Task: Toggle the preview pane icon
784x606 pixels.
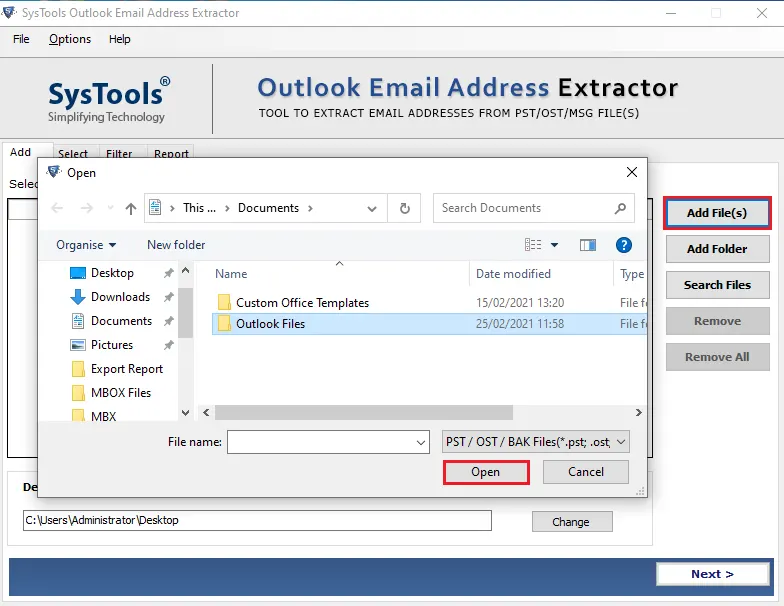Action: pos(588,245)
